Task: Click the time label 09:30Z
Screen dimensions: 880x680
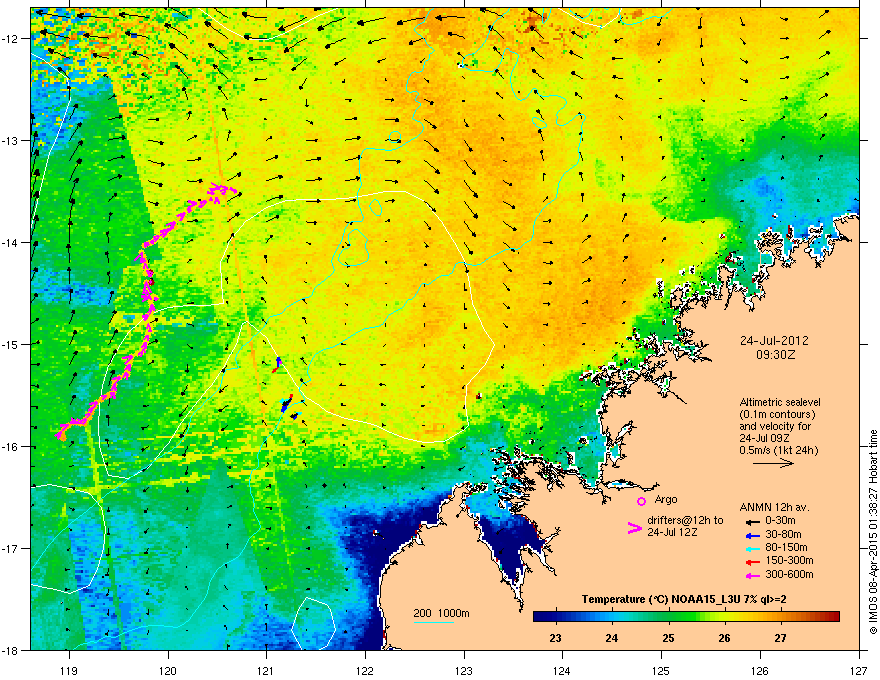Action: click(776, 355)
